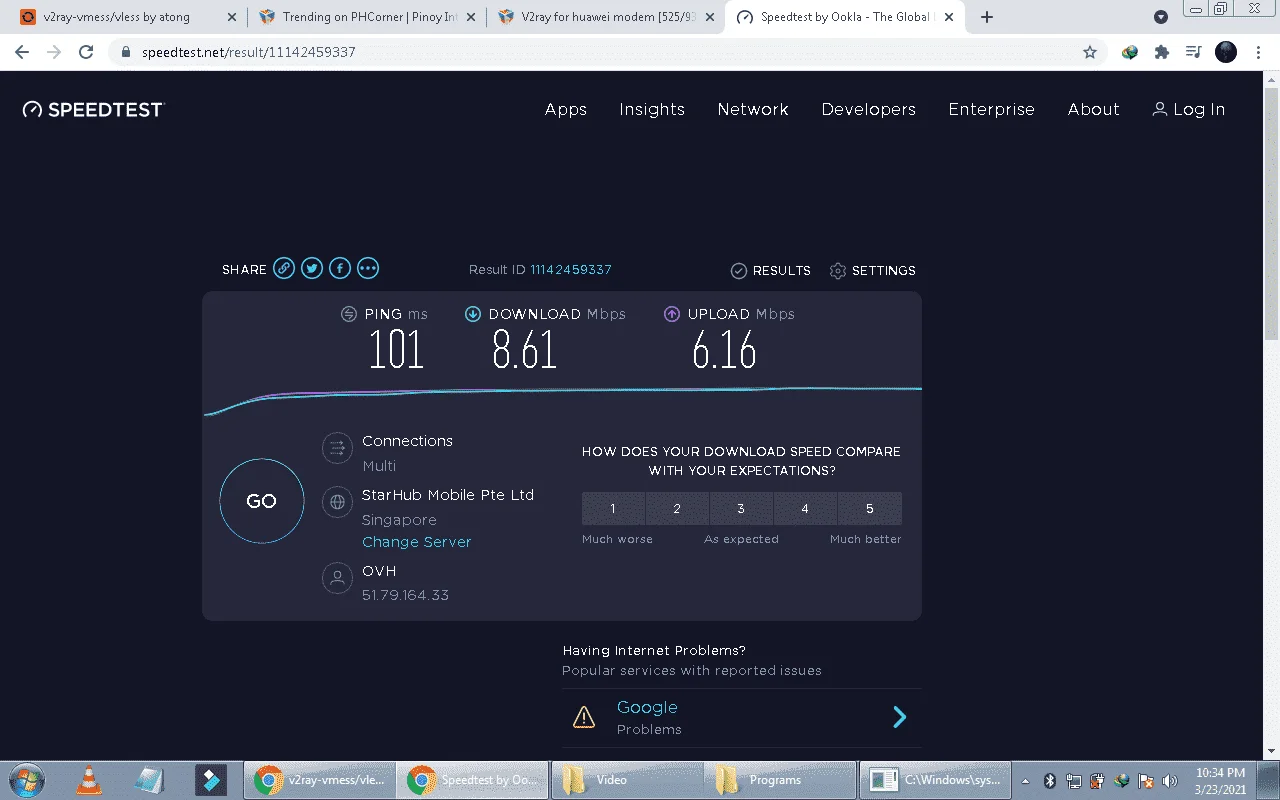Share the result on Twitter
Image resolution: width=1280 pixels, height=800 pixels.
point(312,268)
